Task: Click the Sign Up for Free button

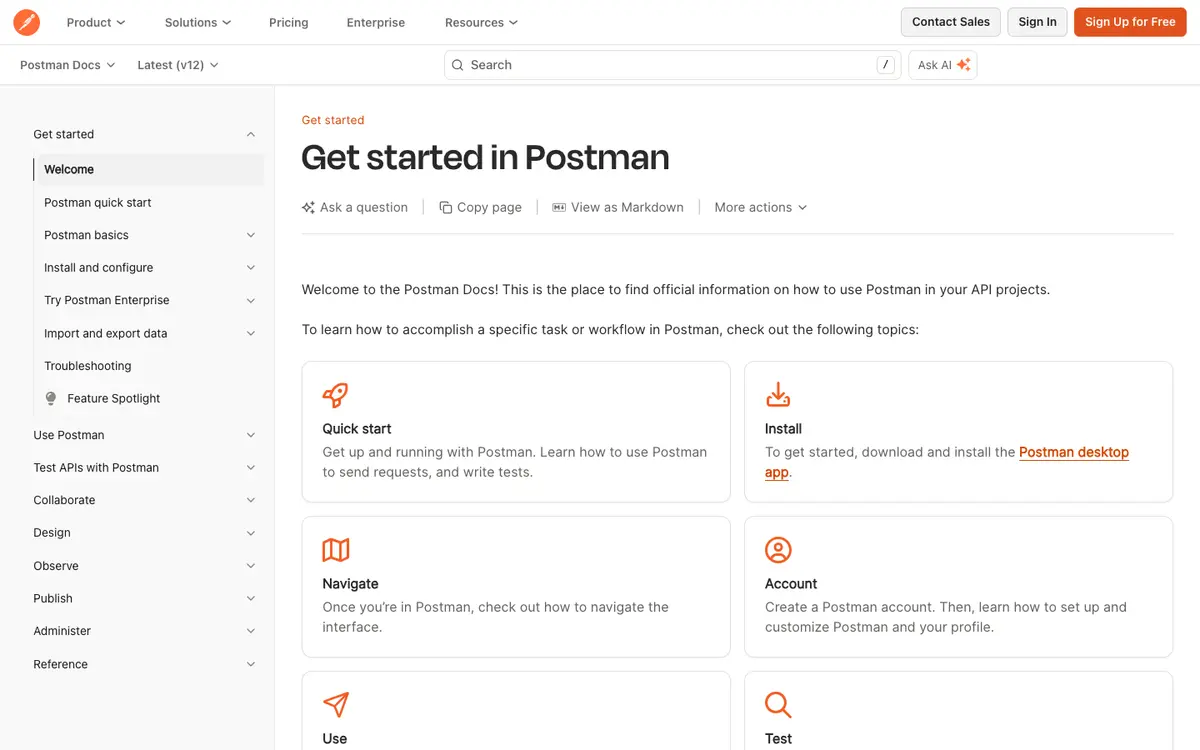Action: point(1130,22)
